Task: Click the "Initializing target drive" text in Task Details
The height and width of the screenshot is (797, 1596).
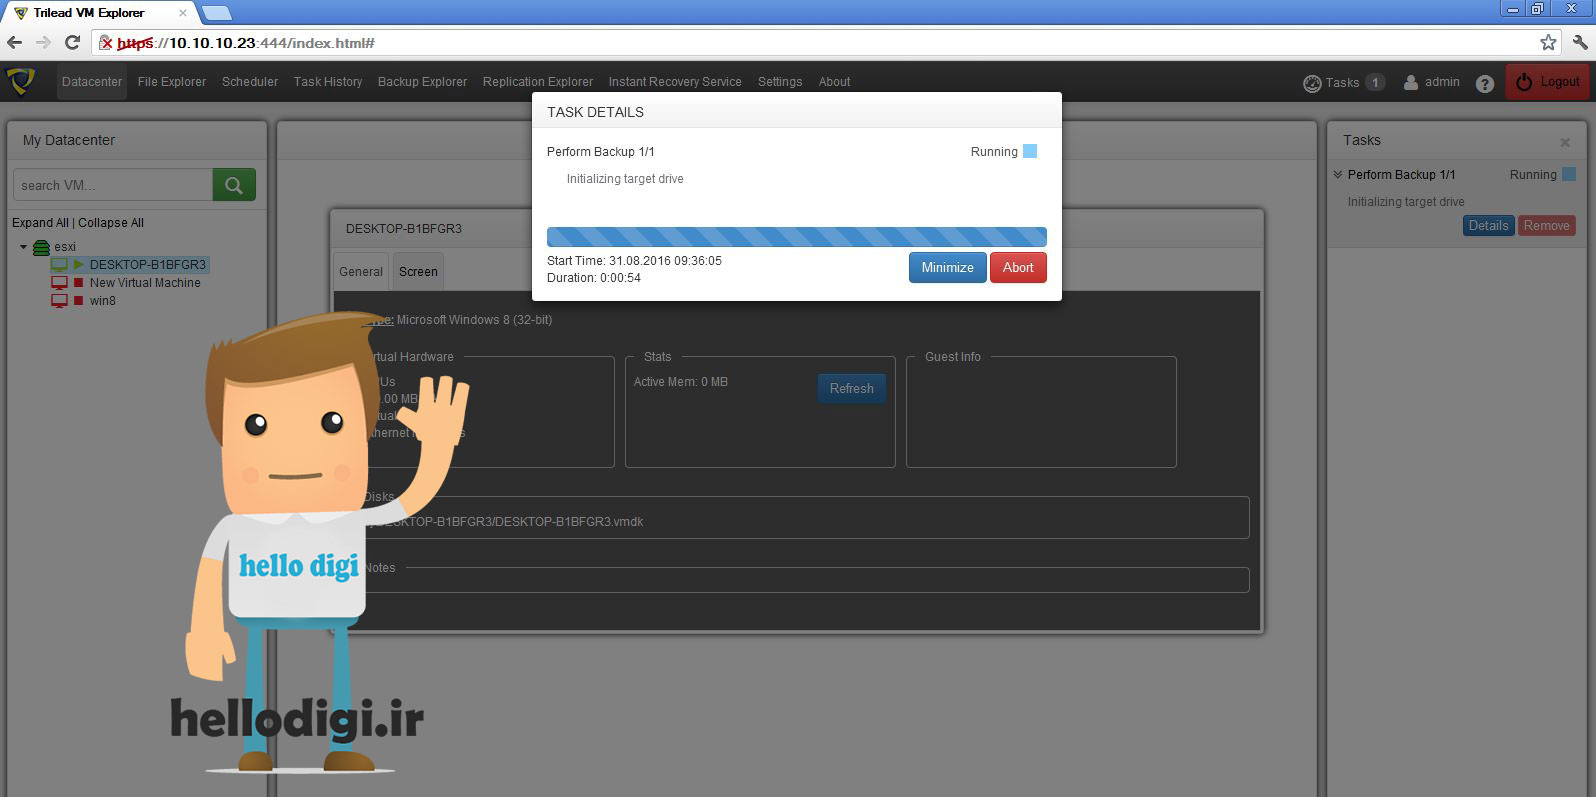Action: [625, 179]
